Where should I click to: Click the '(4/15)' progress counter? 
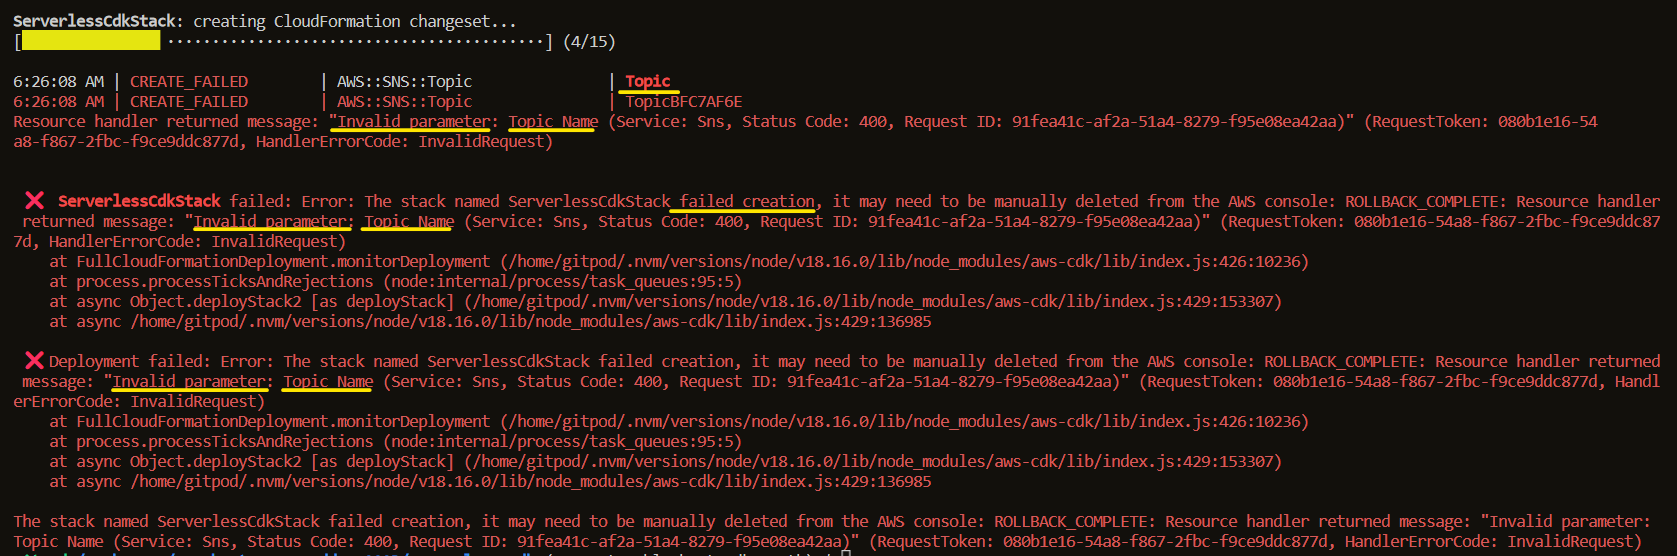coord(589,42)
